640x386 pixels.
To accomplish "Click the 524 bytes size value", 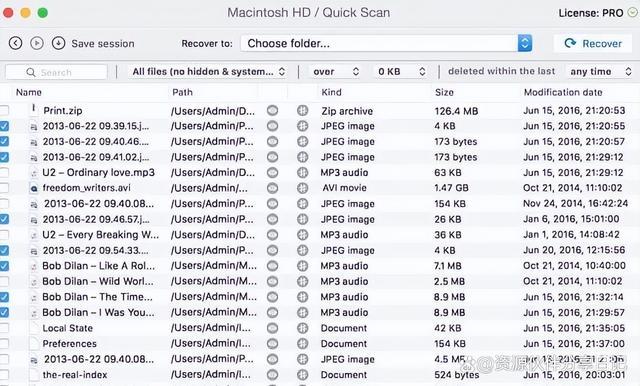I will (457, 375).
